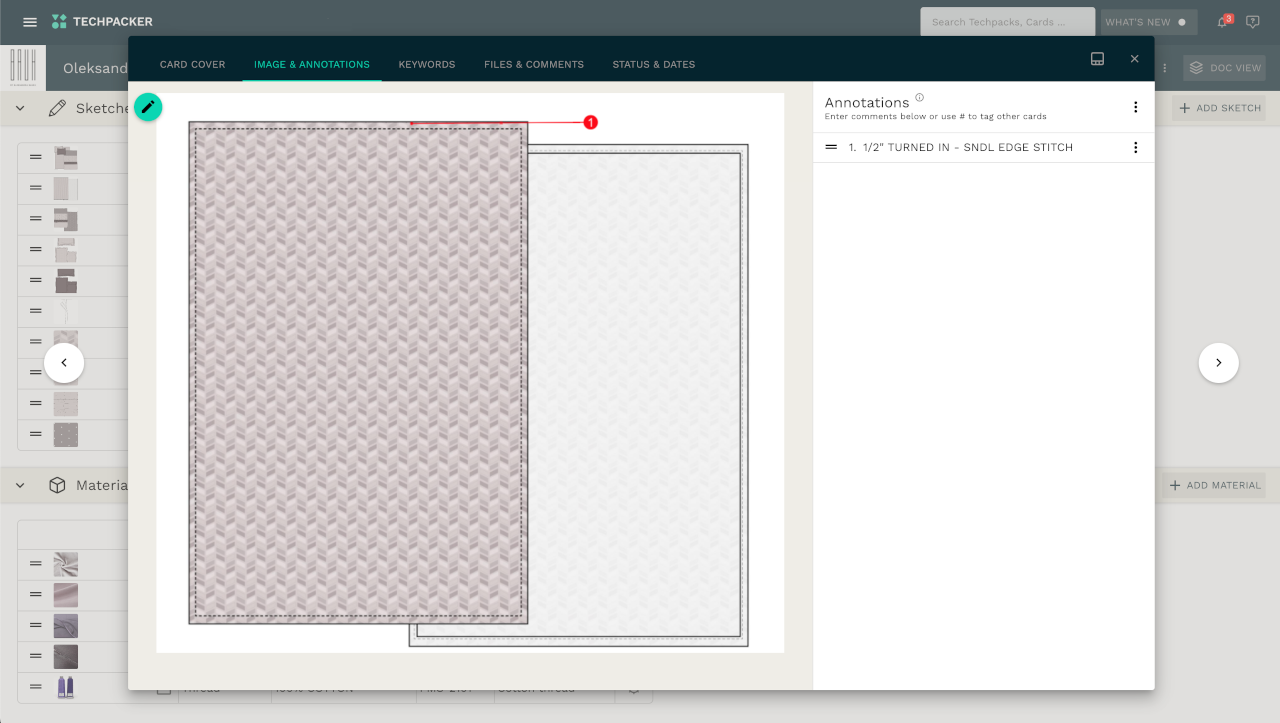Image resolution: width=1280 pixels, height=723 pixels.
Task: Click the green pencil edit image button
Action: coord(148,107)
